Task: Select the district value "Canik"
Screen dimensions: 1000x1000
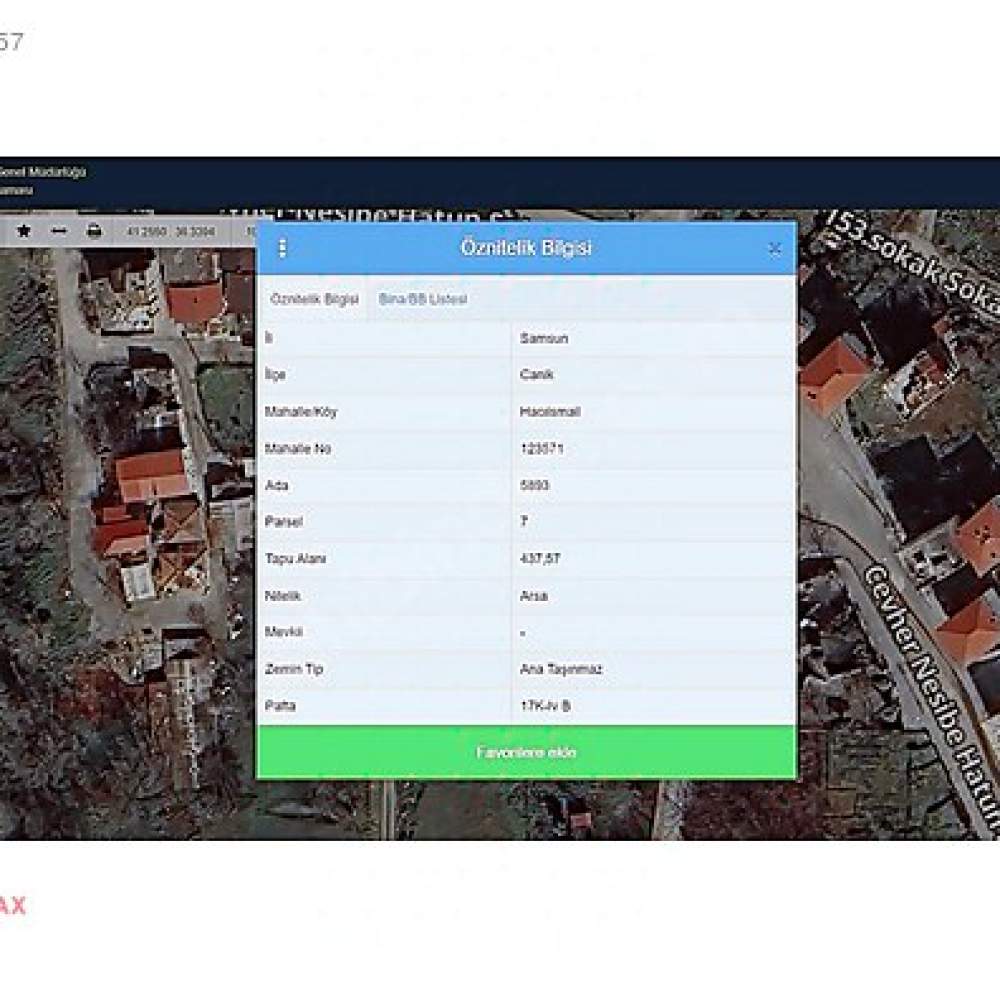Action: (x=536, y=374)
